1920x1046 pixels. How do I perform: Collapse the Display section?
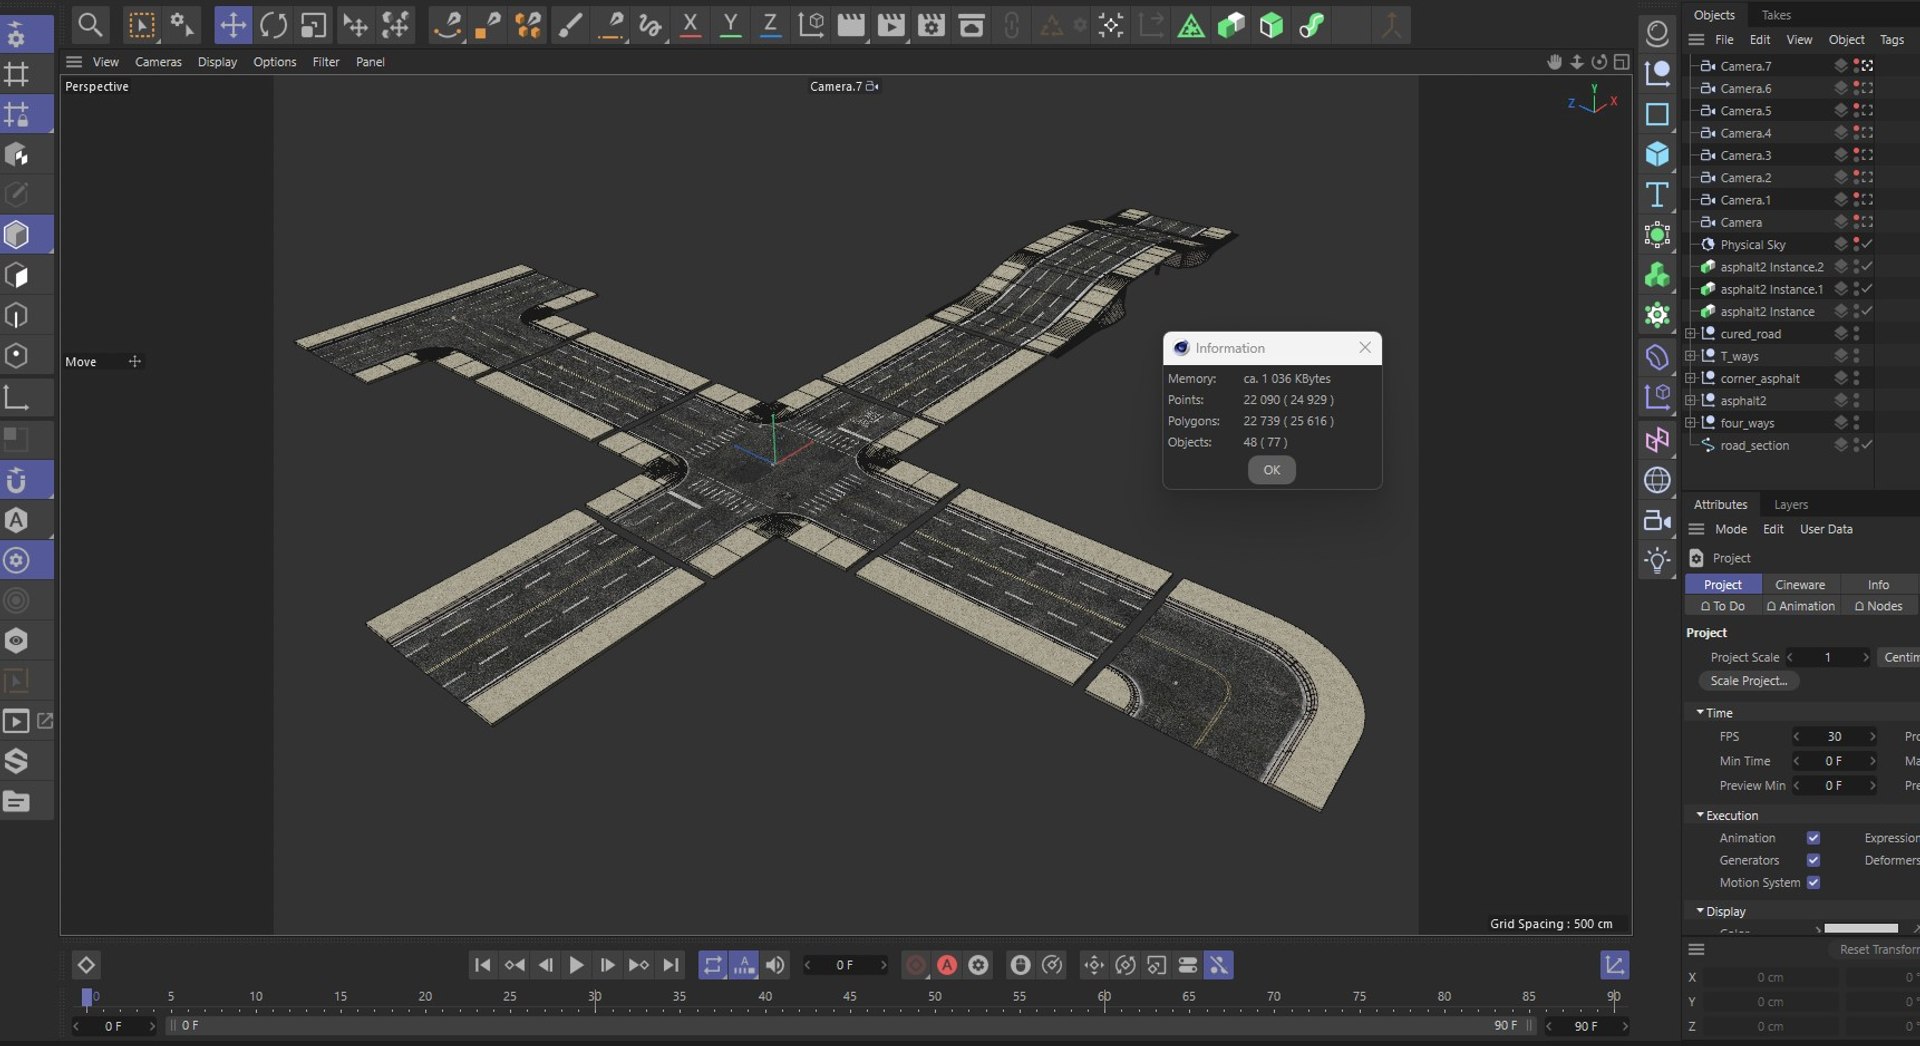pyautogui.click(x=1700, y=911)
